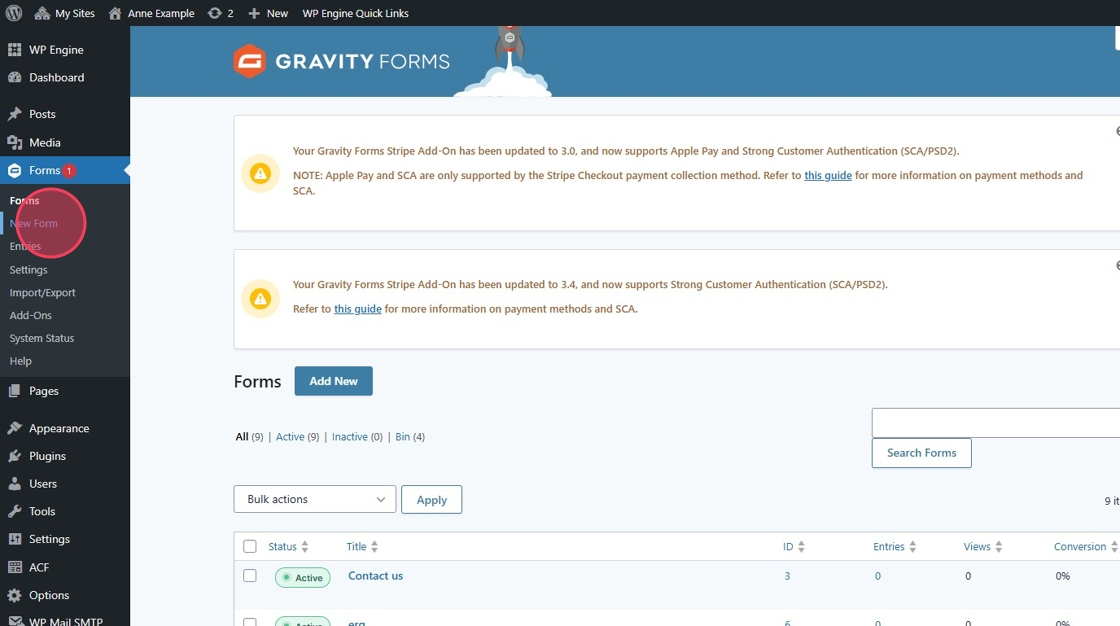The width and height of the screenshot is (1120, 626).
Task: Open WordPress Settings with sliders icon
Action: tap(65, 539)
